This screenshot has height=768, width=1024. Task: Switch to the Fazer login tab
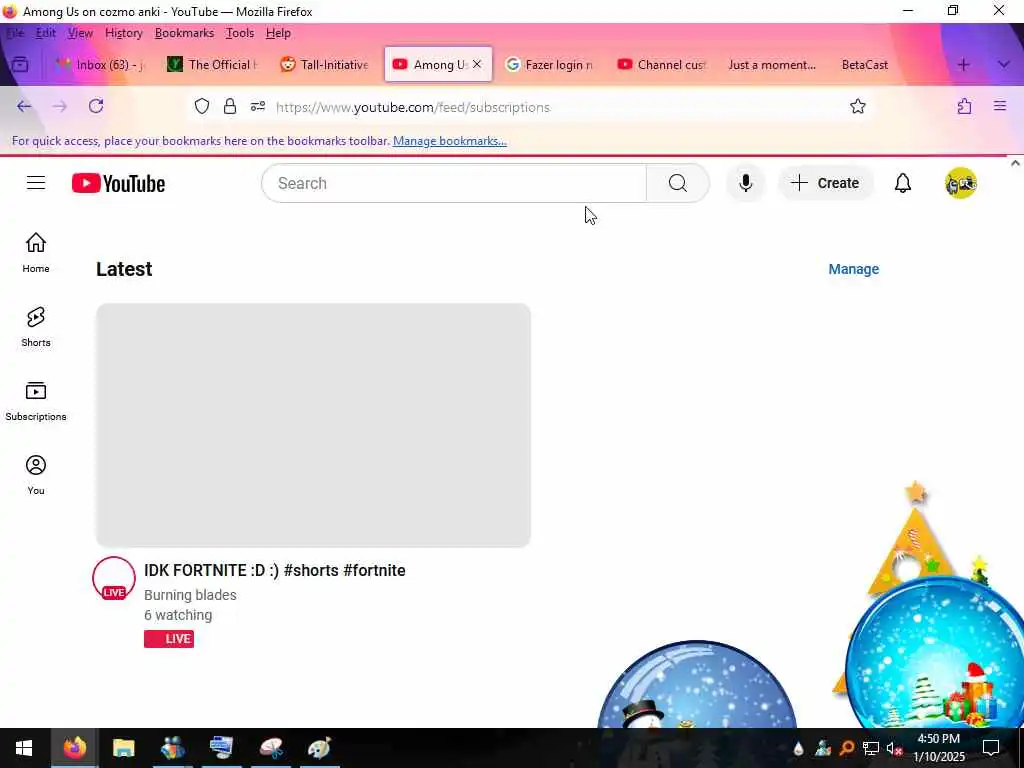[550, 65]
